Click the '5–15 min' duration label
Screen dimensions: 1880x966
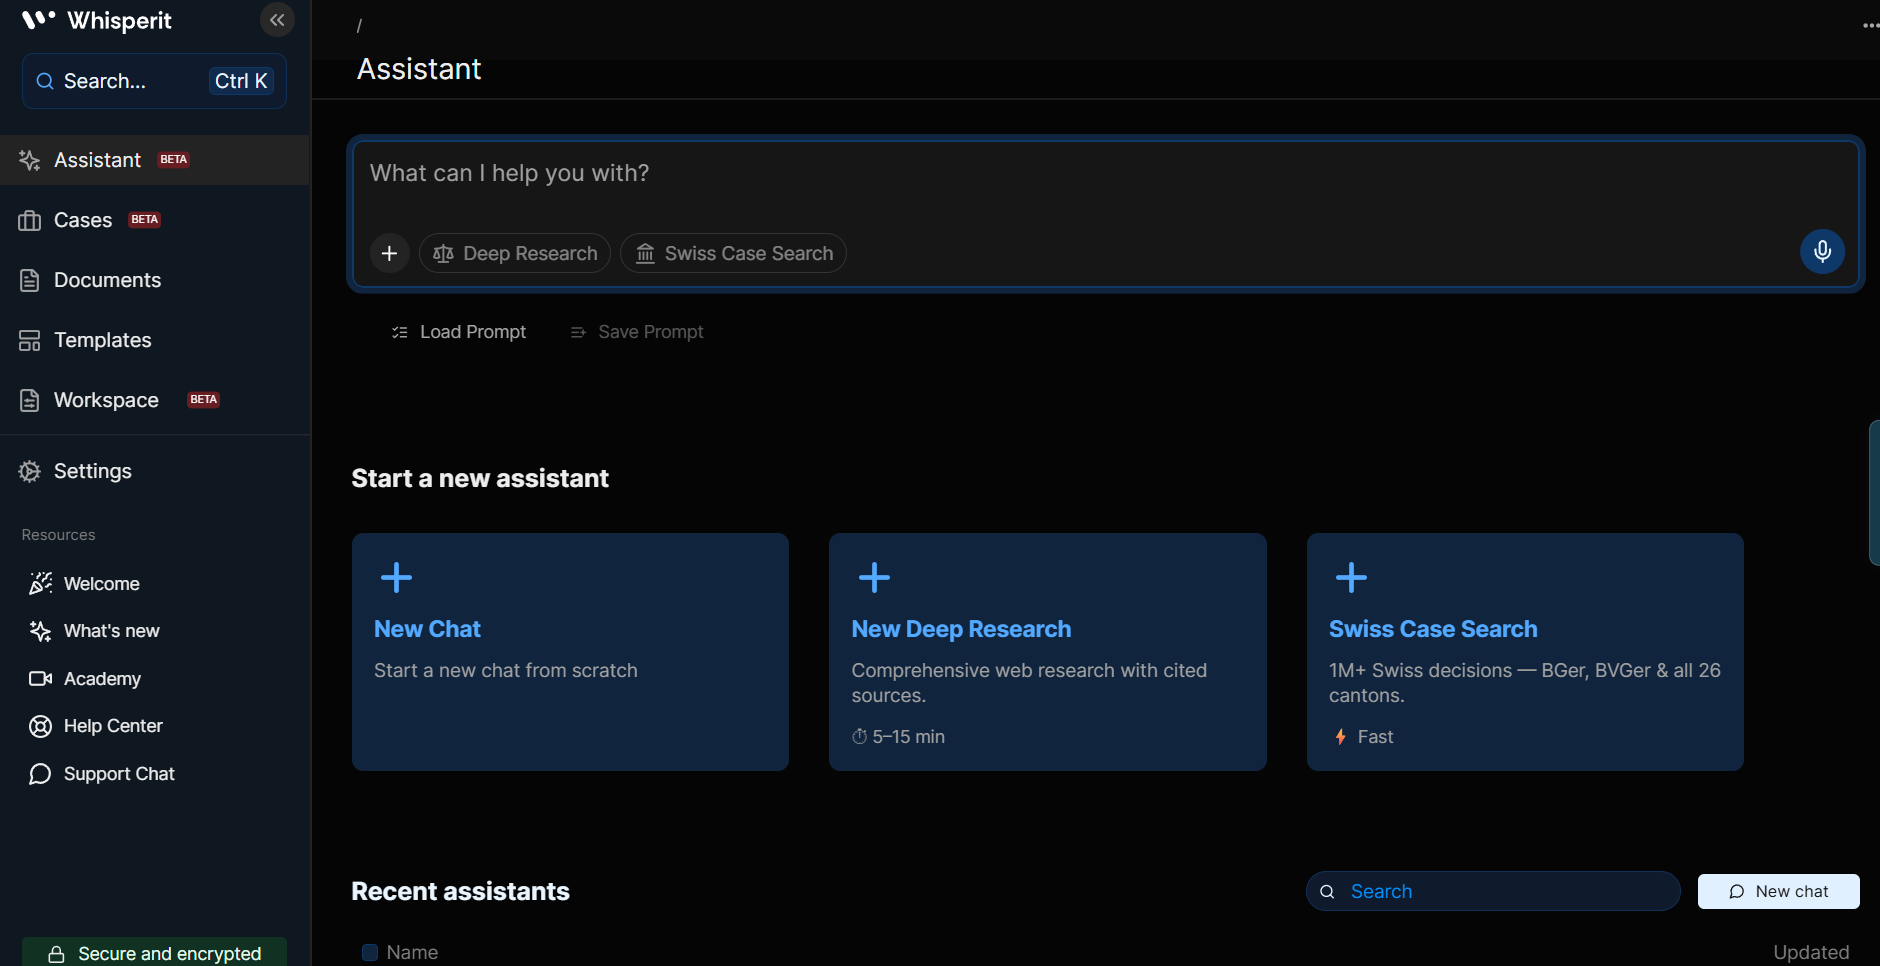[x=898, y=737]
